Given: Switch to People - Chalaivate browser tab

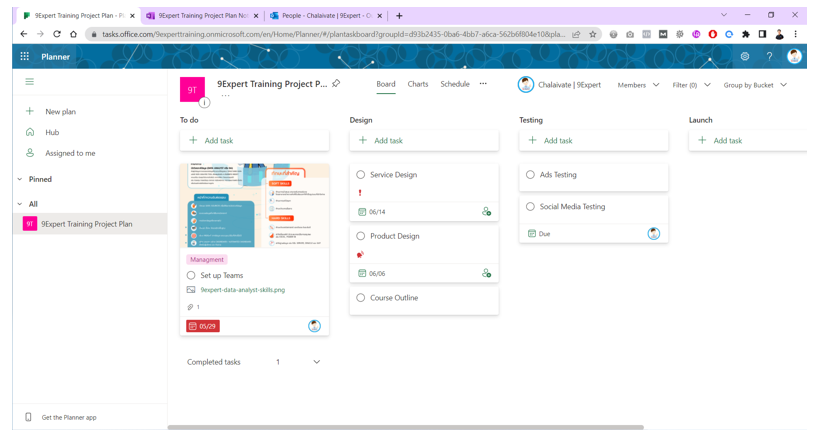Looking at the screenshot, I should [x=326, y=16].
